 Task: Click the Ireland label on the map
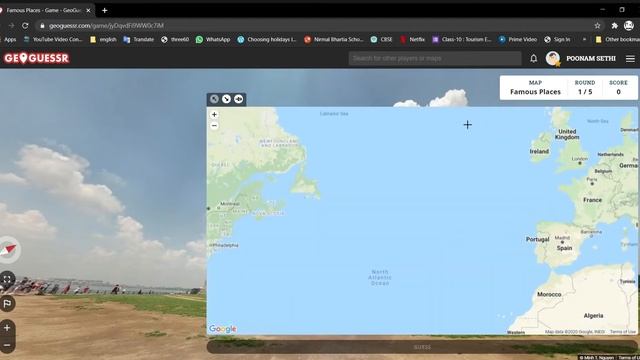(539, 151)
